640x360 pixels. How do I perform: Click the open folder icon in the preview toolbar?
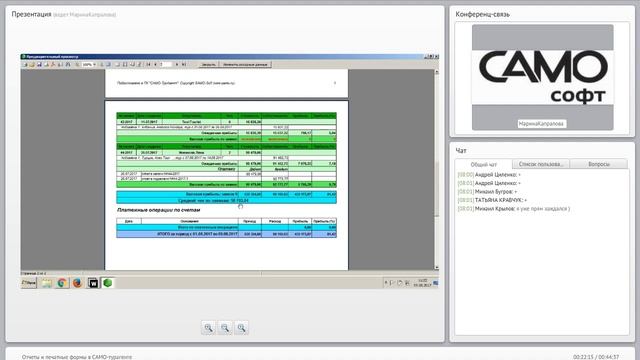[x=32, y=64]
